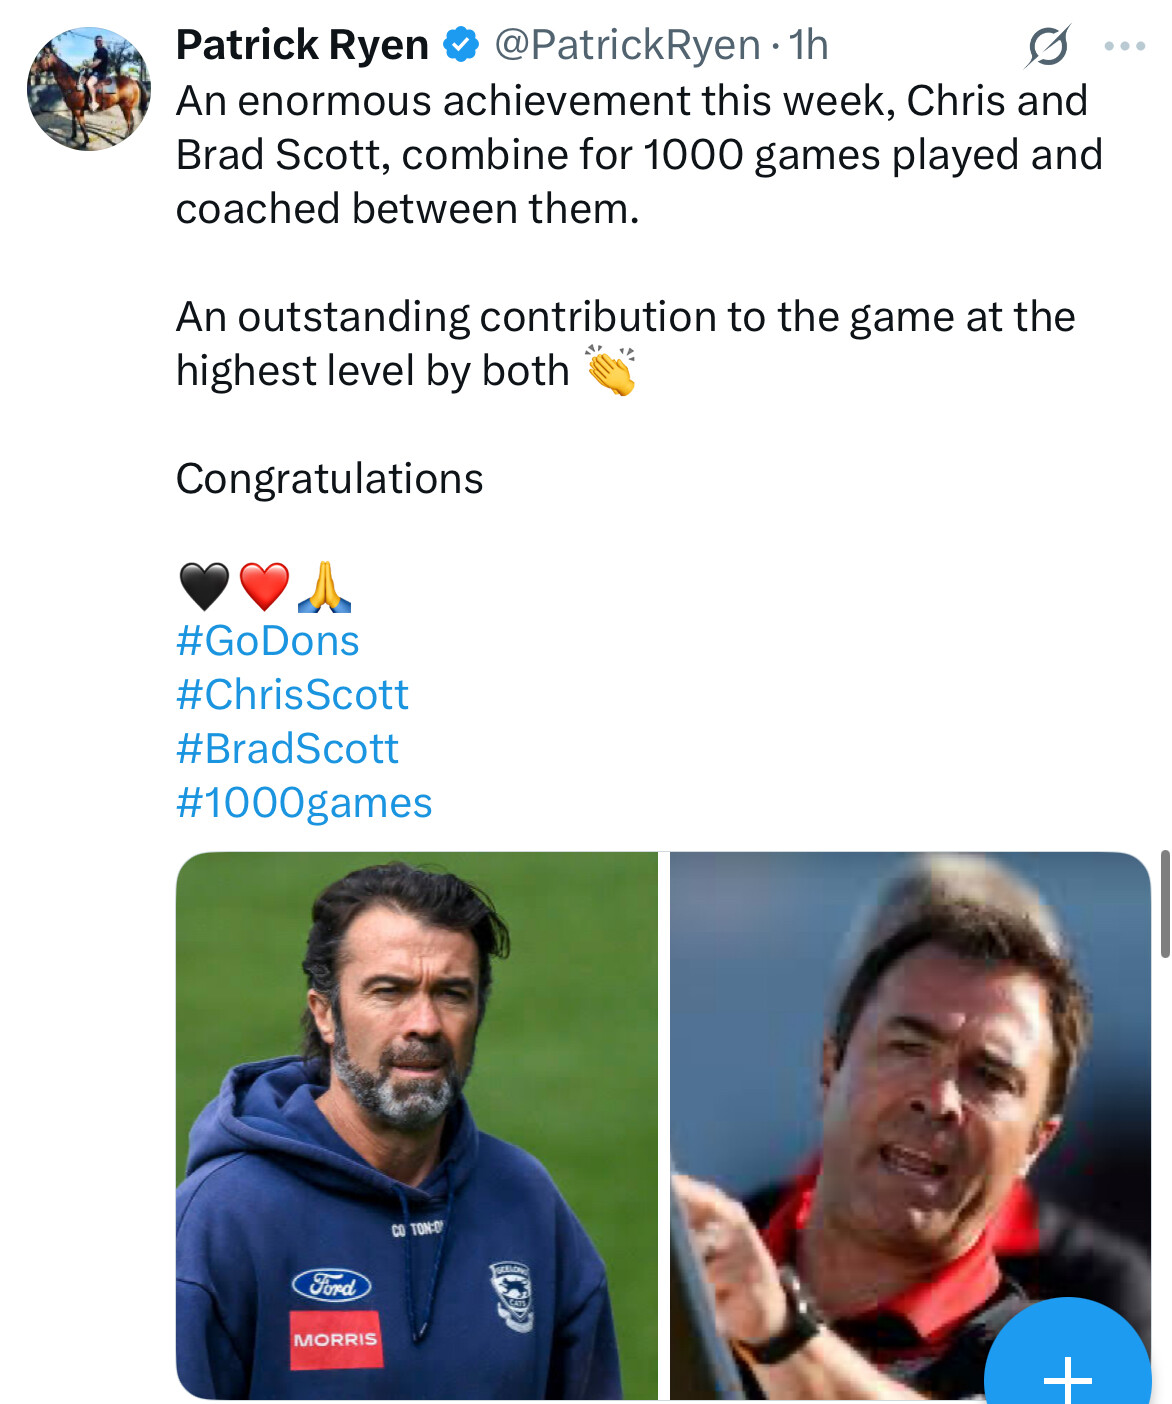Click the @PatrickRyen handle
The image size is (1172, 1404).
(627, 45)
